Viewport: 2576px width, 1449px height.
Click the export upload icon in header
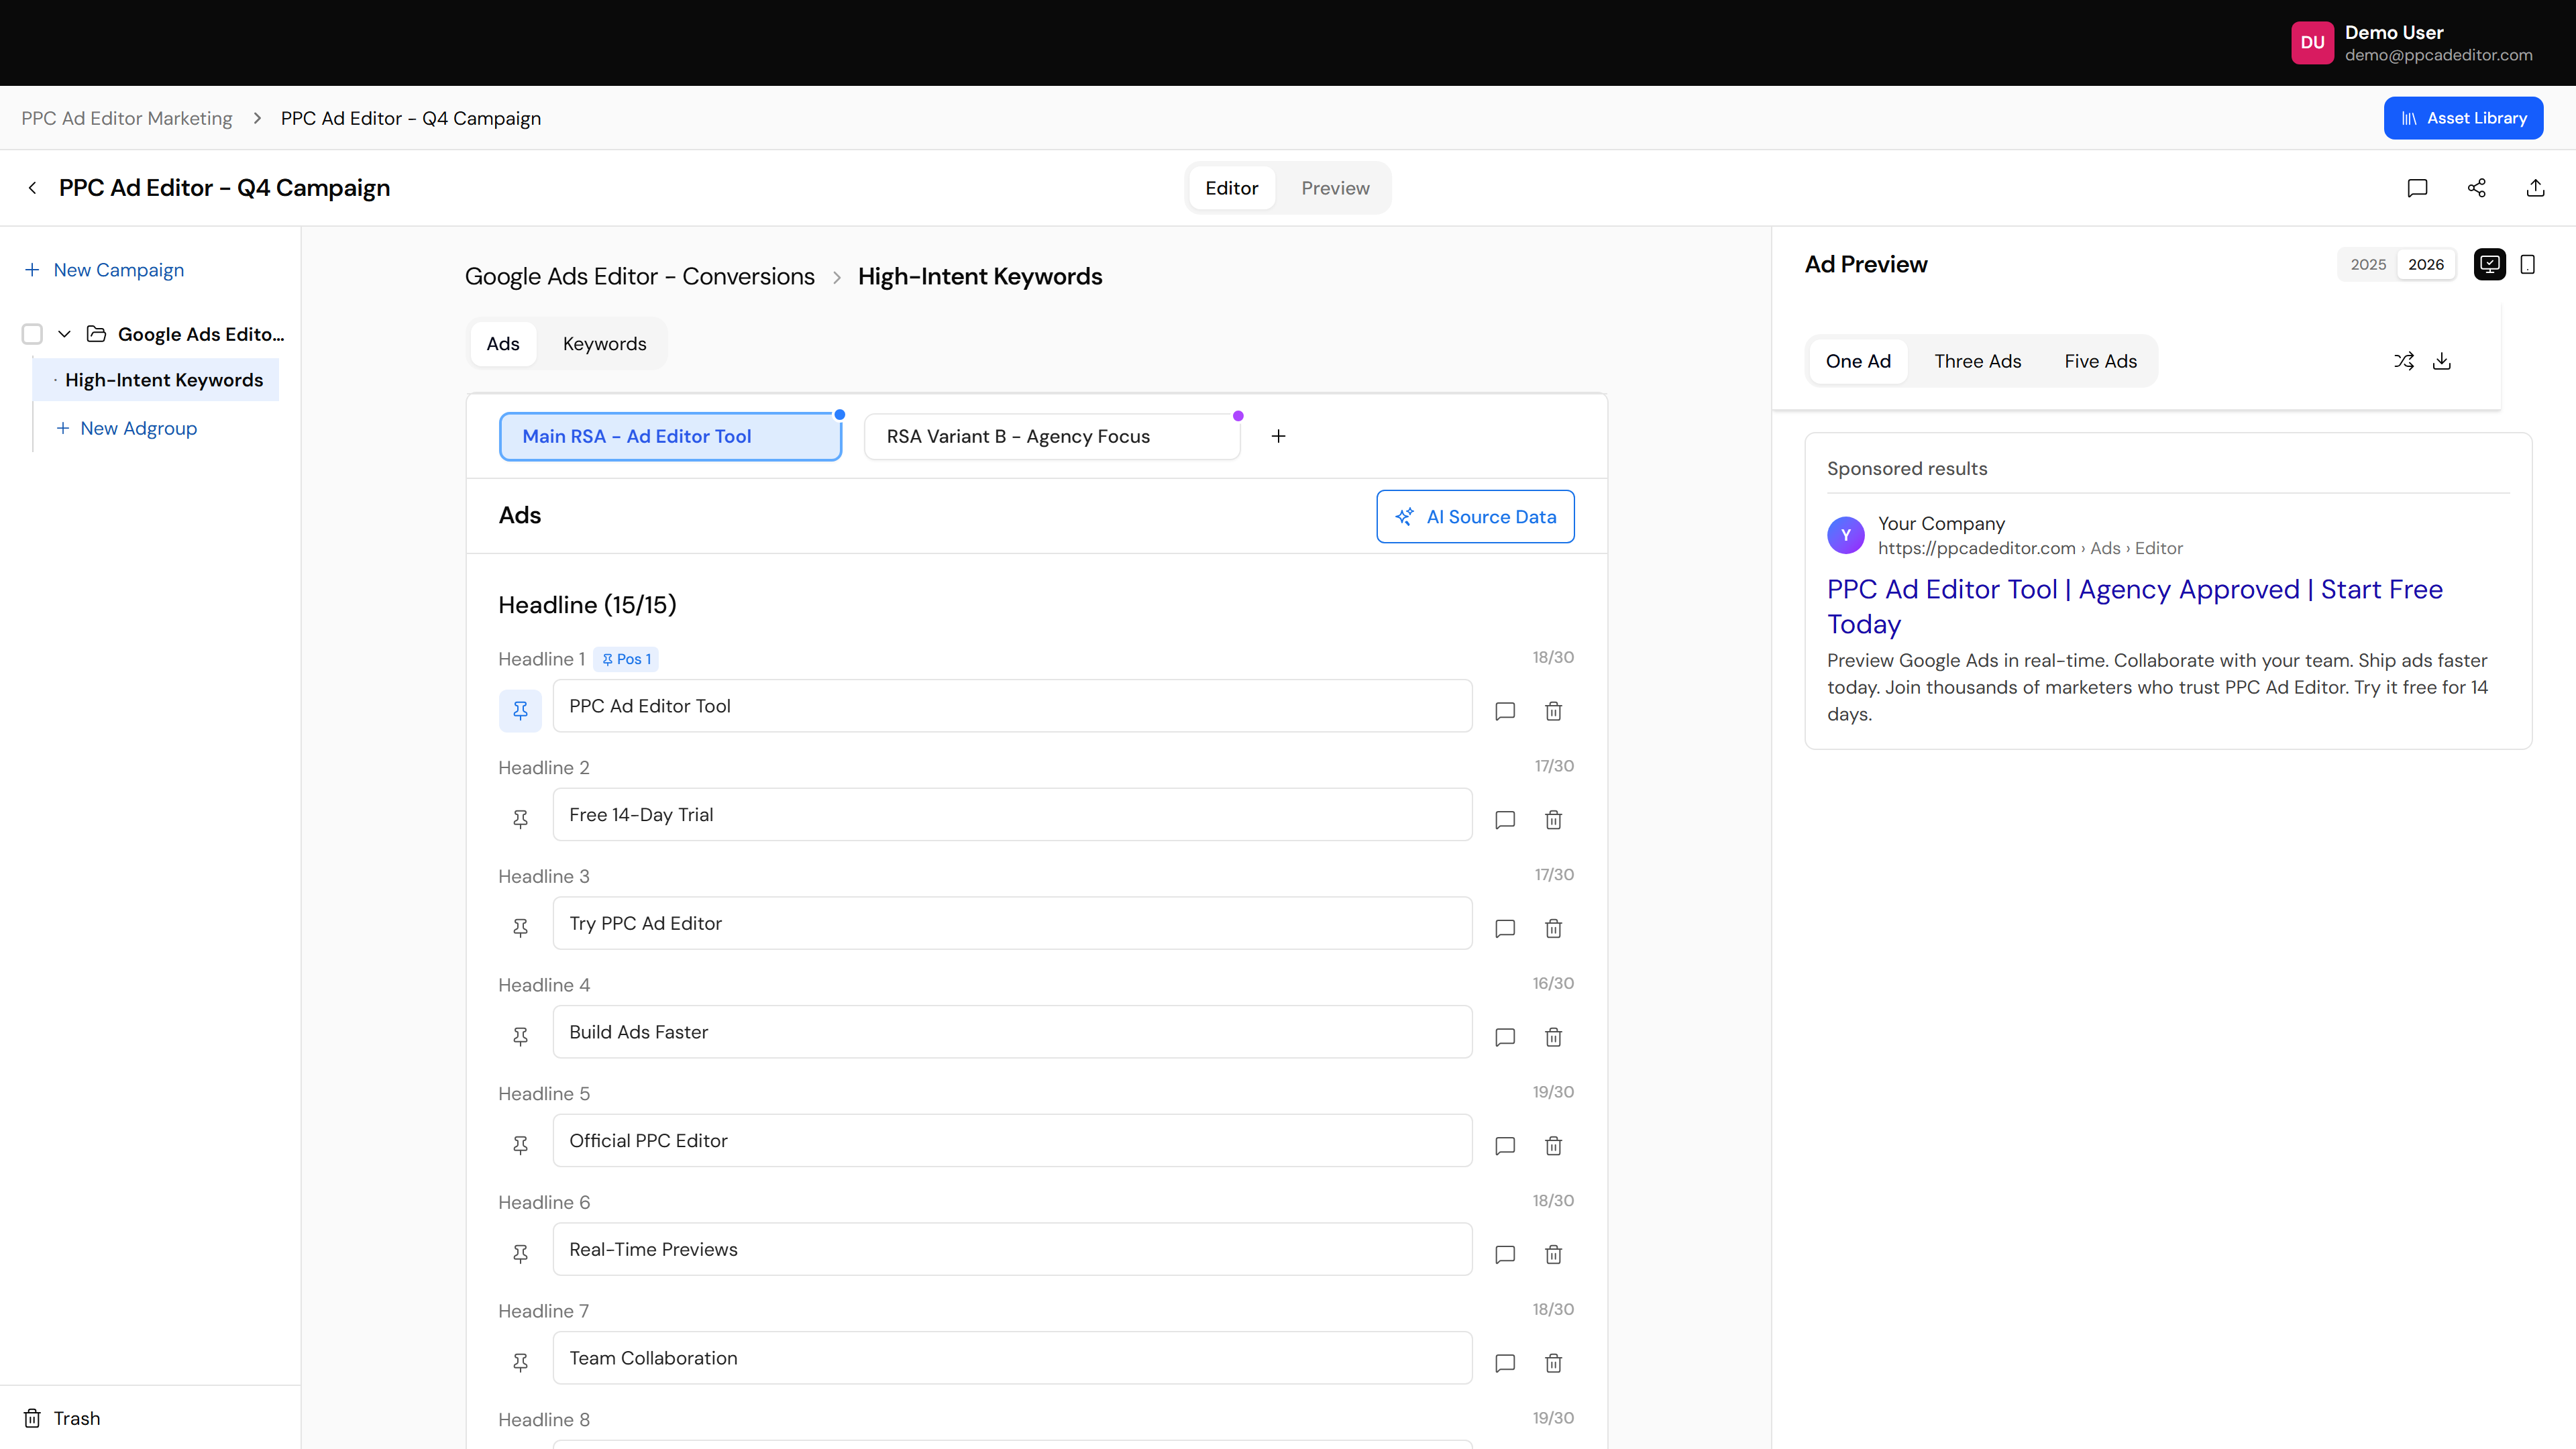(2535, 188)
